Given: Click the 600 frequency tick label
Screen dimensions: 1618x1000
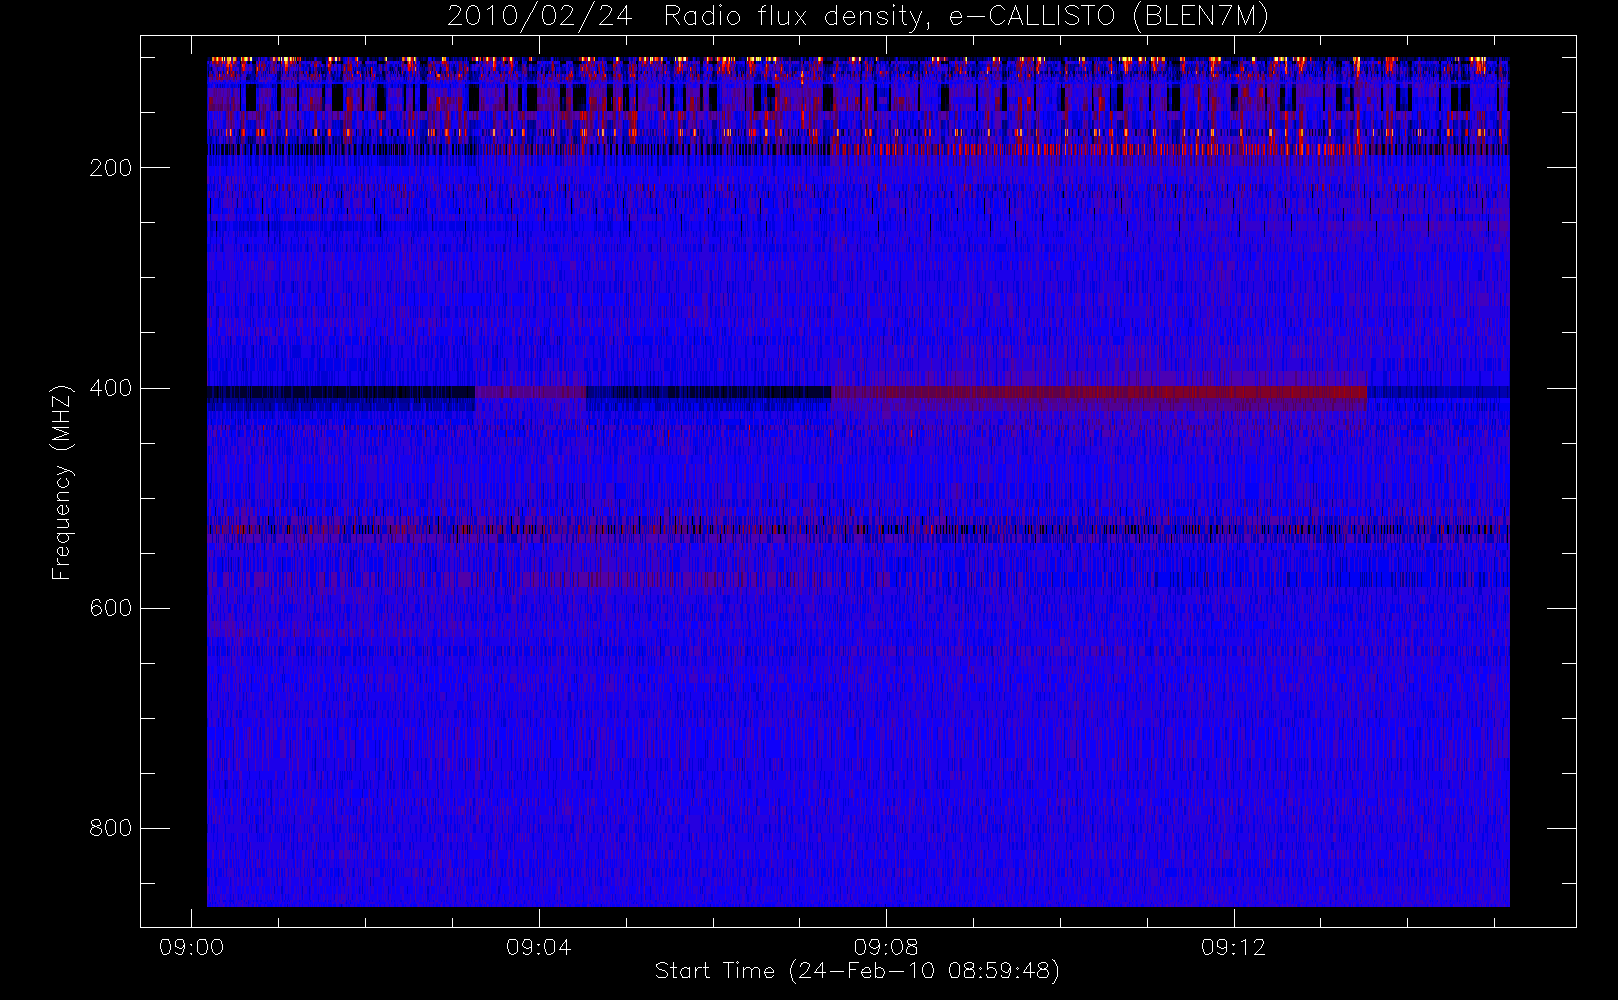Looking at the screenshot, I should (110, 608).
